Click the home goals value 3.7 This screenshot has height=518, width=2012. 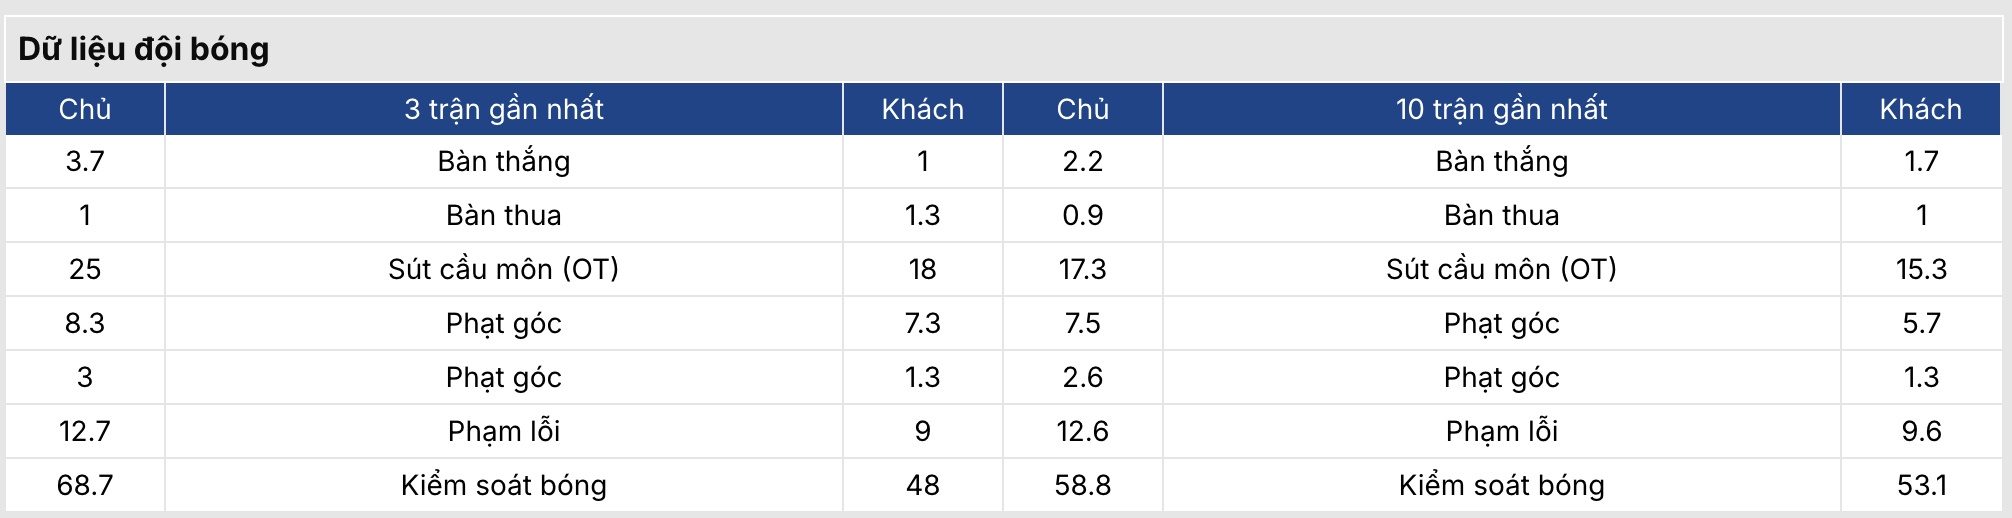pos(85,161)
